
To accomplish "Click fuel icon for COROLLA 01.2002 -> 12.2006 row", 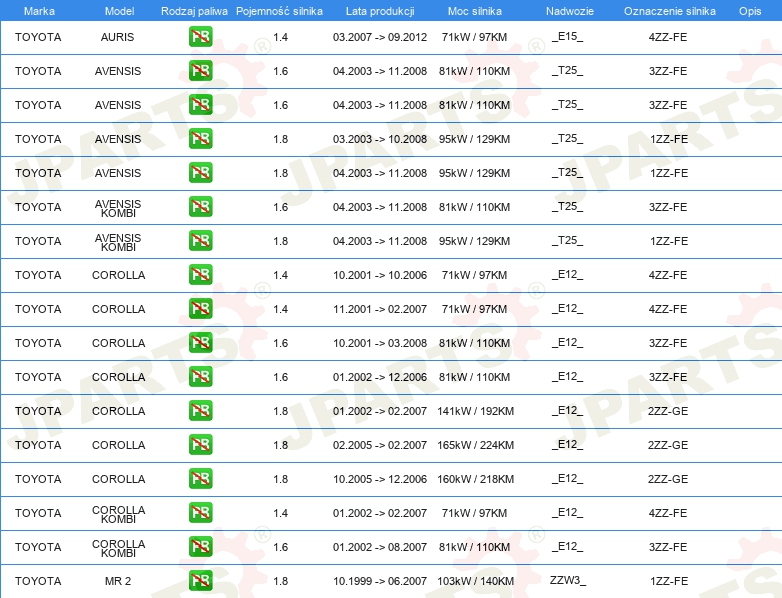I will click(200, 377).
